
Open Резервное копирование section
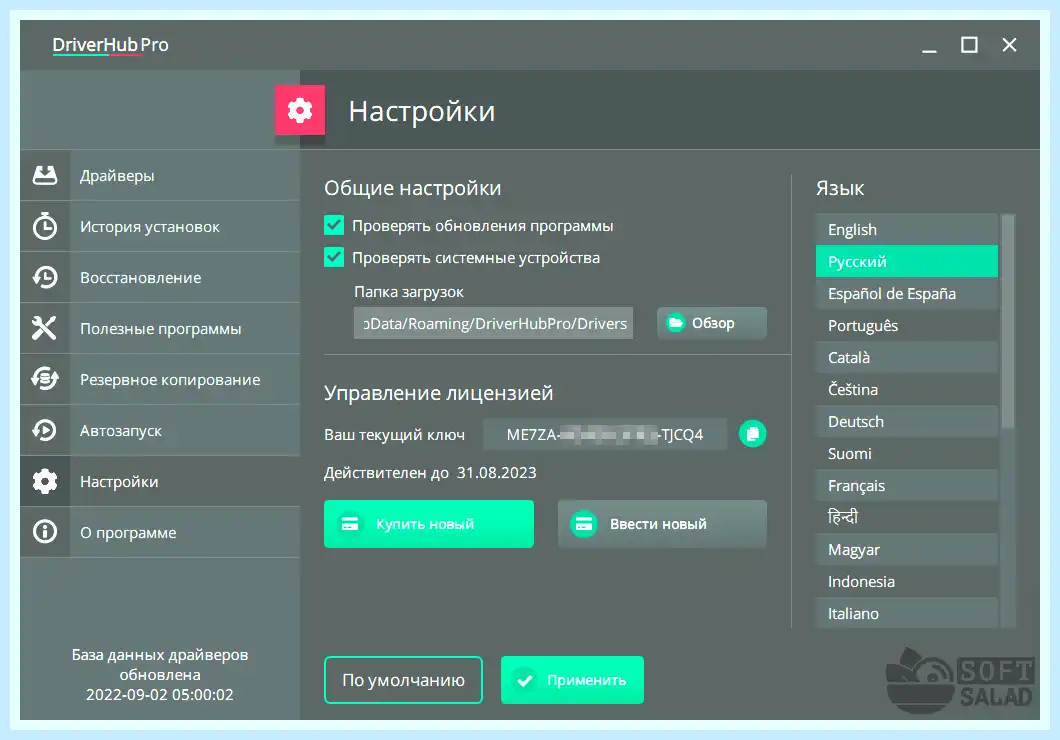click(160, 379)
